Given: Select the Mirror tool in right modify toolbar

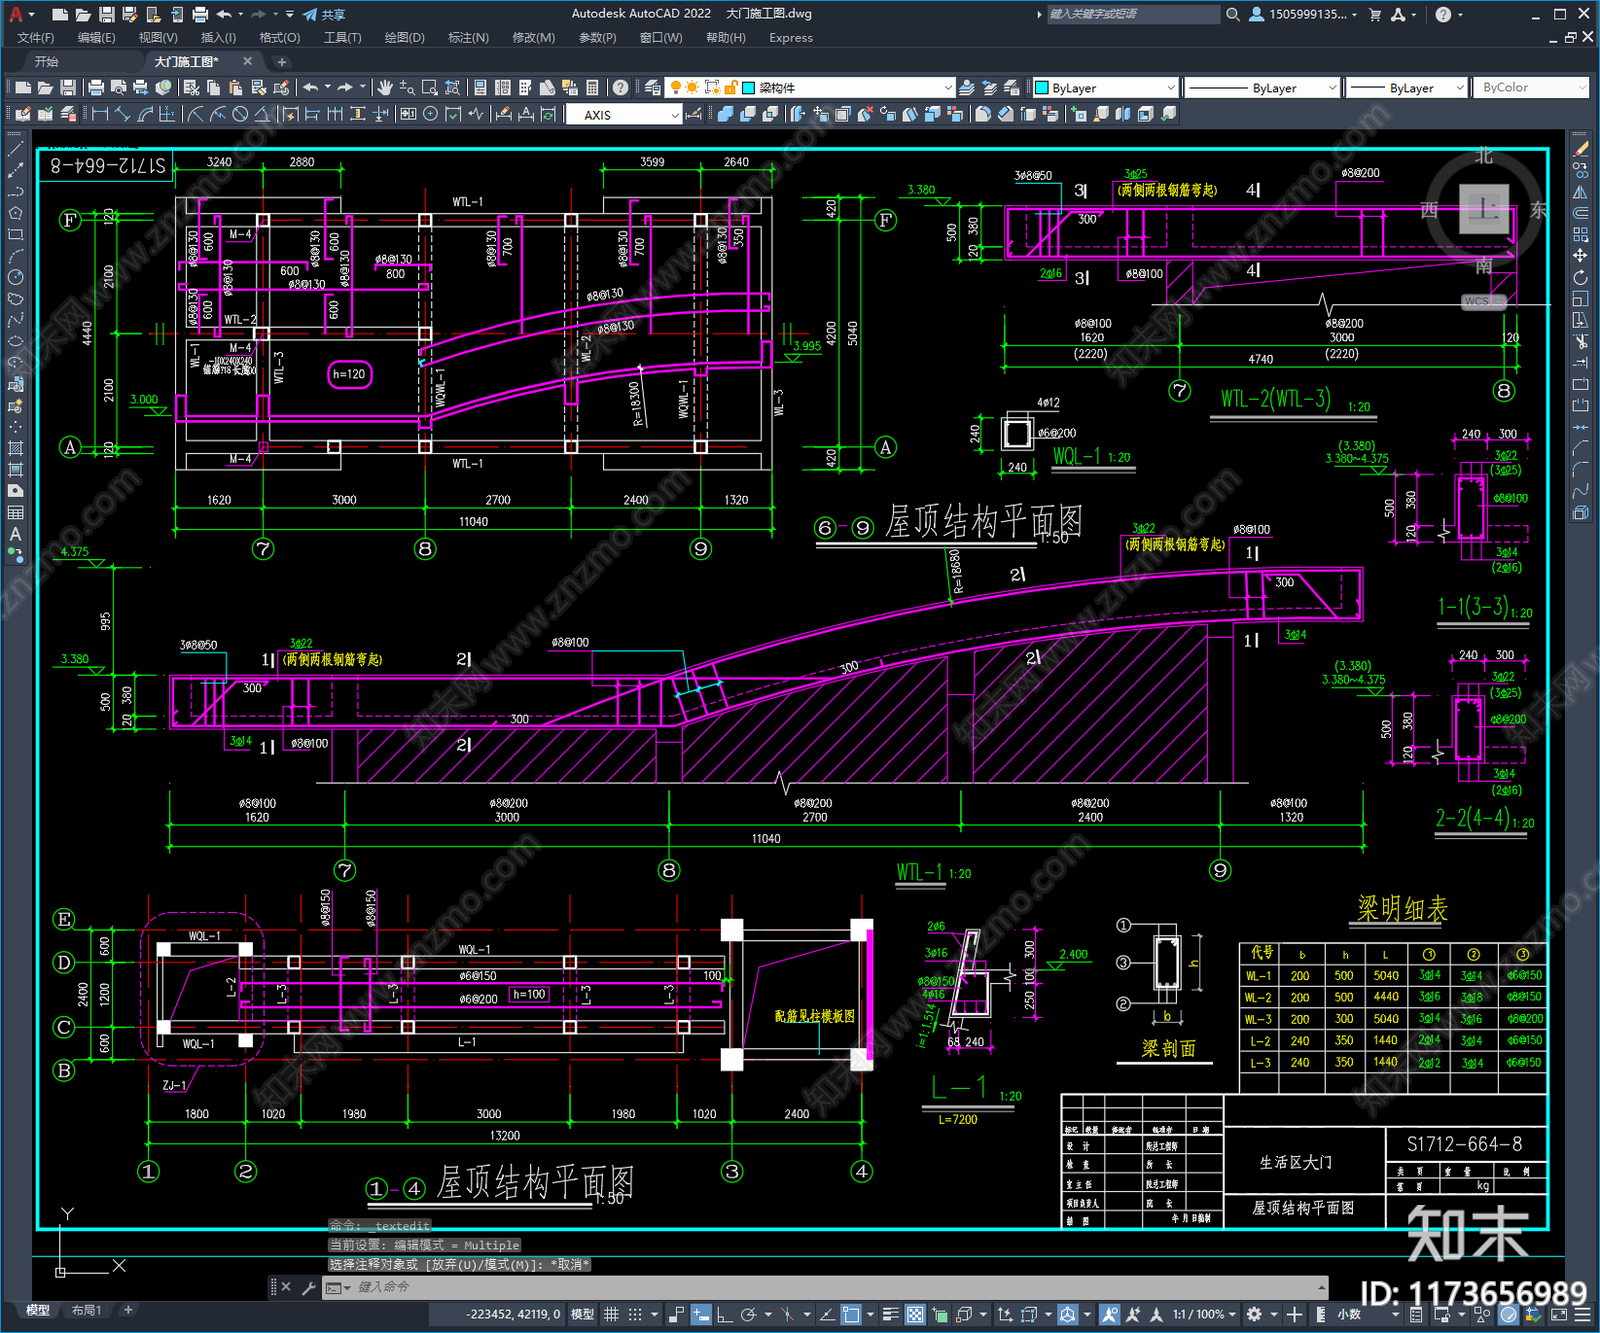Looking at the screenshot, I should (1580, 192).
